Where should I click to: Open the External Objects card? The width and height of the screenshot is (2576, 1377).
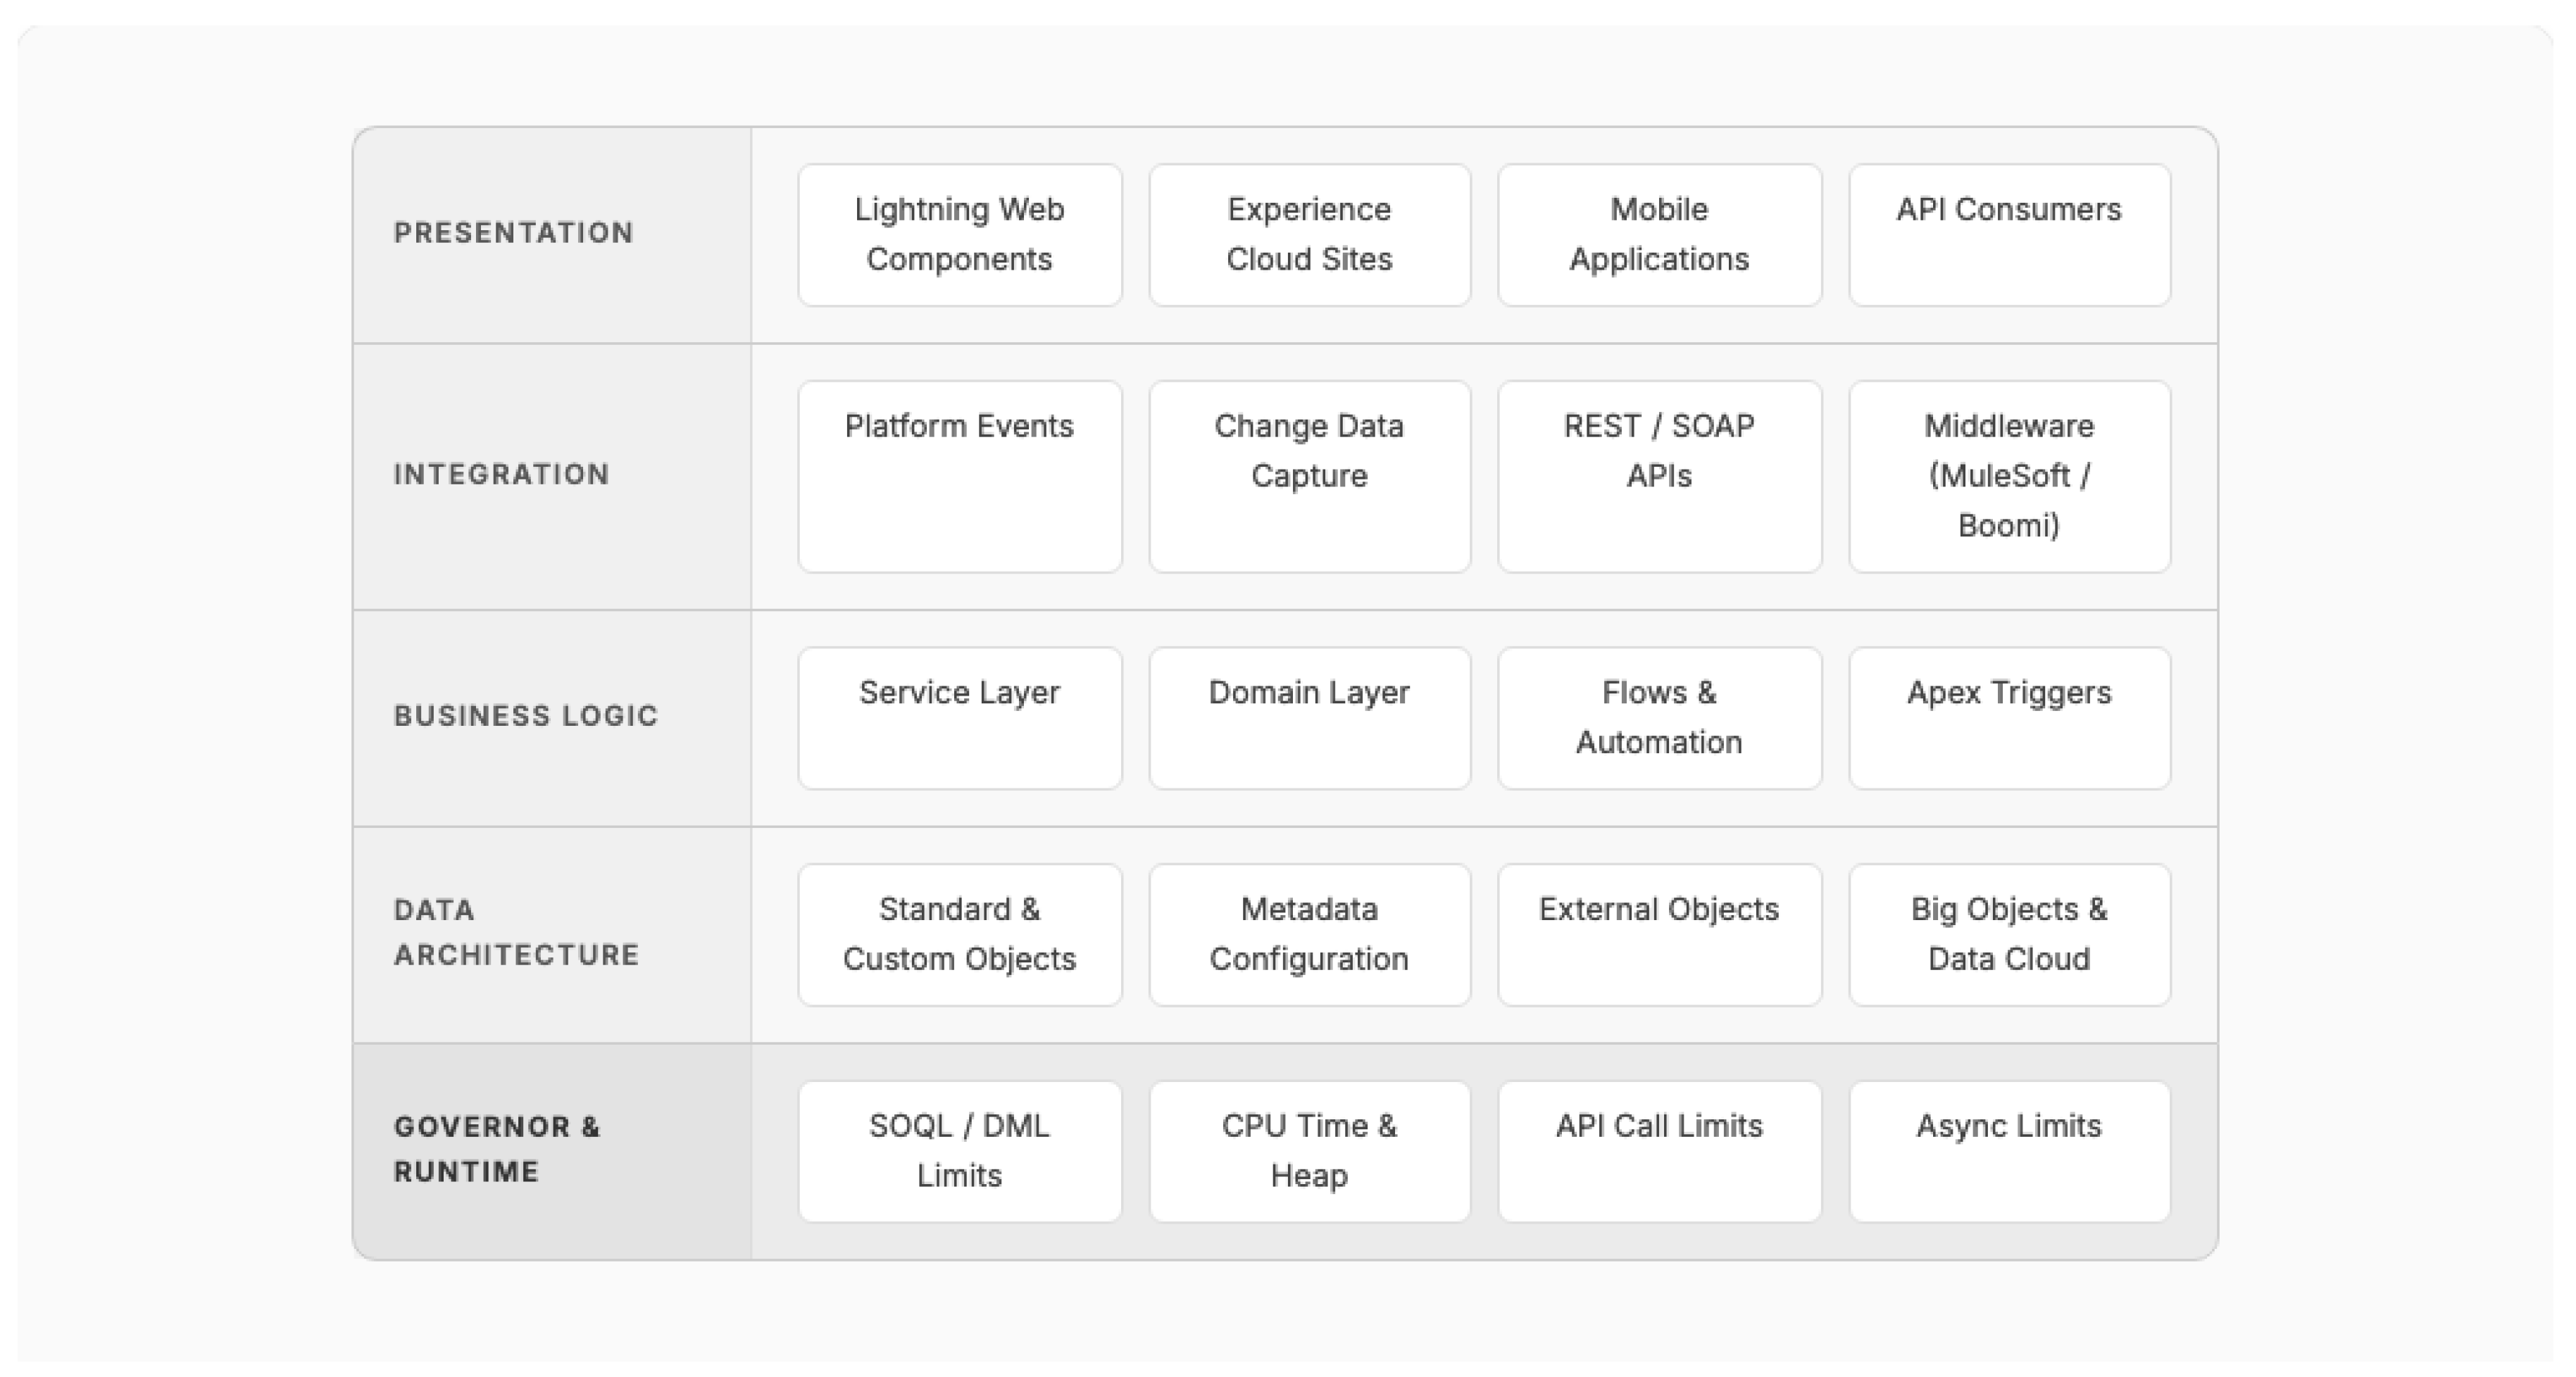click(1659, 935)
